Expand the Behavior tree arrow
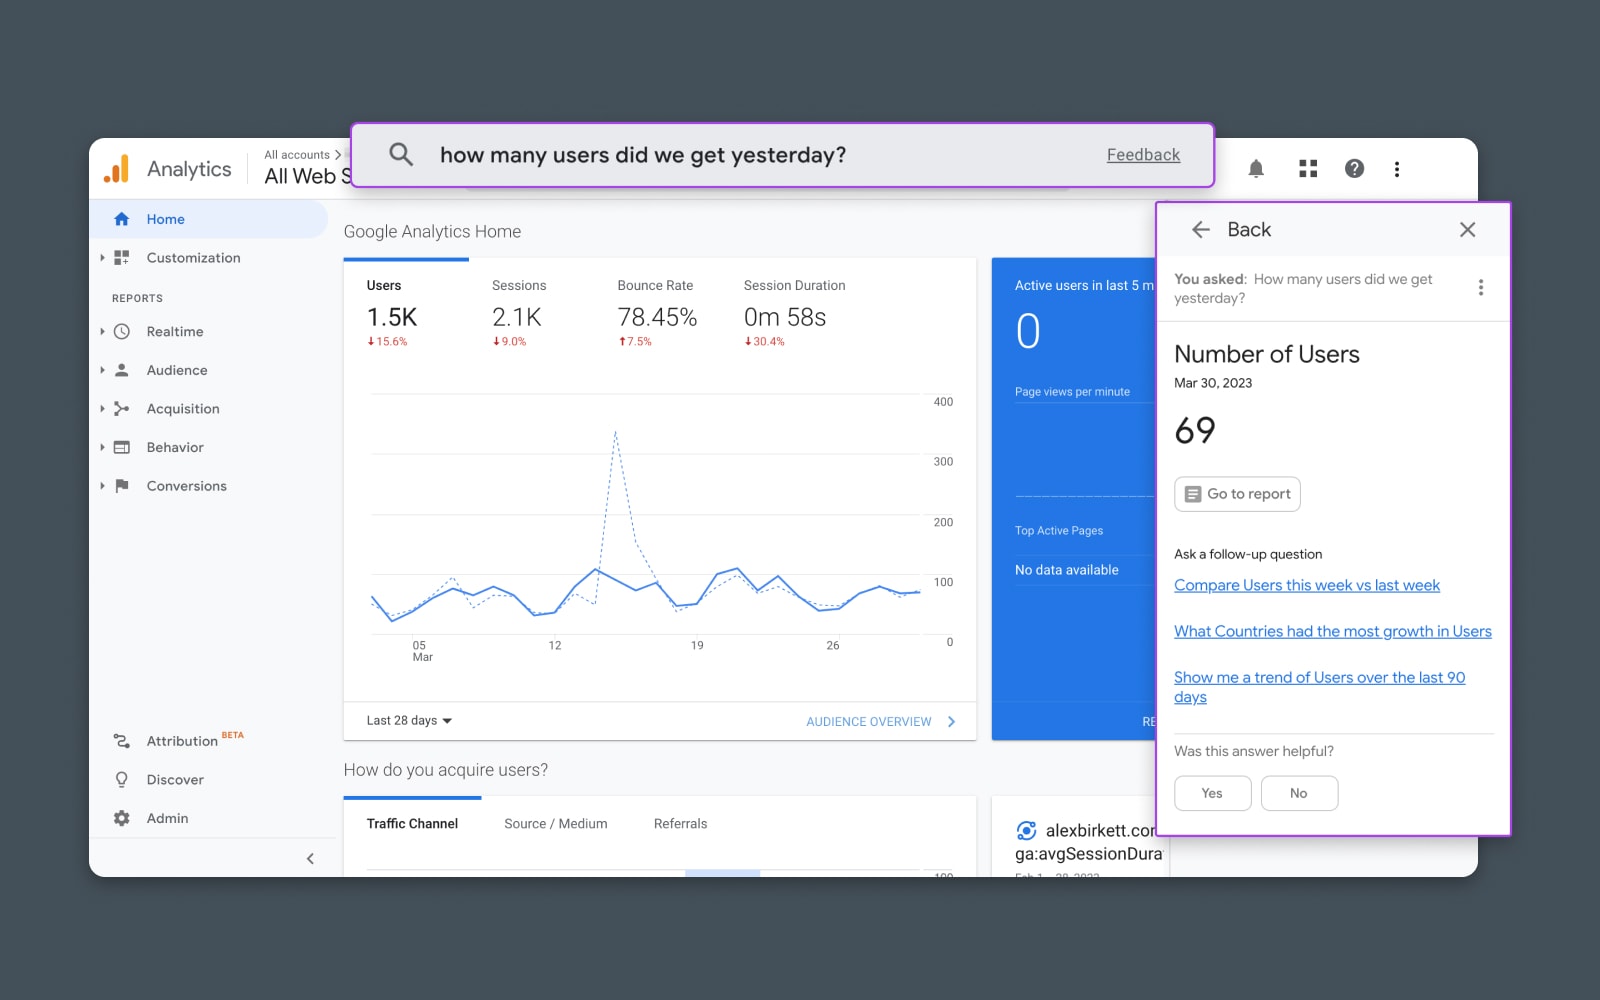The height and width of the screenshot is (1000, 1600). pos(102,448)
